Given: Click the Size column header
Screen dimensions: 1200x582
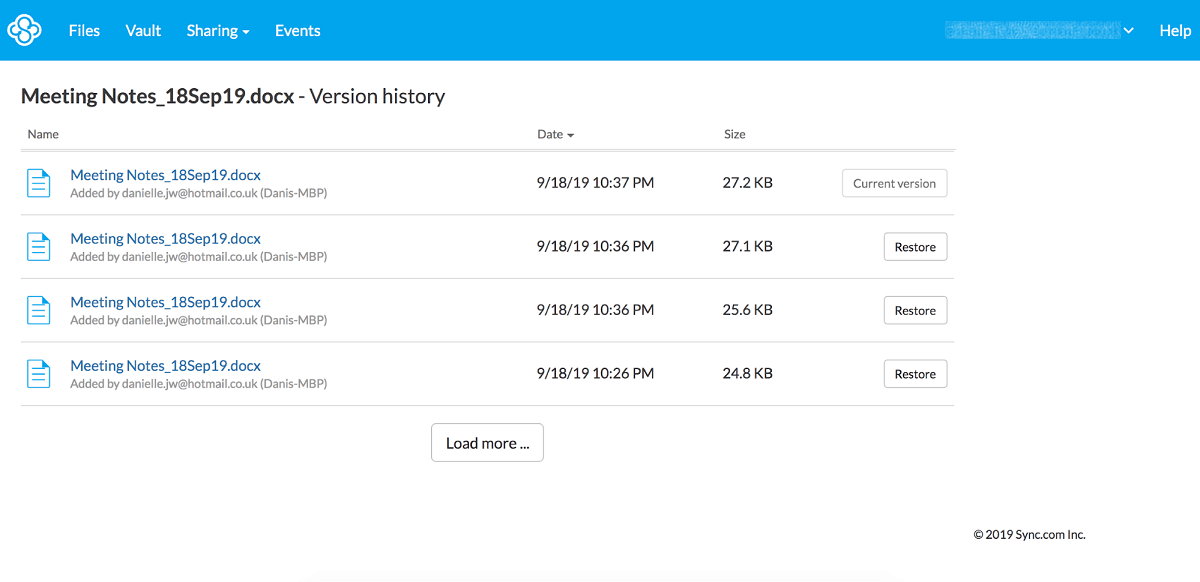Looking at the screenshot, I should click(735, 134).
